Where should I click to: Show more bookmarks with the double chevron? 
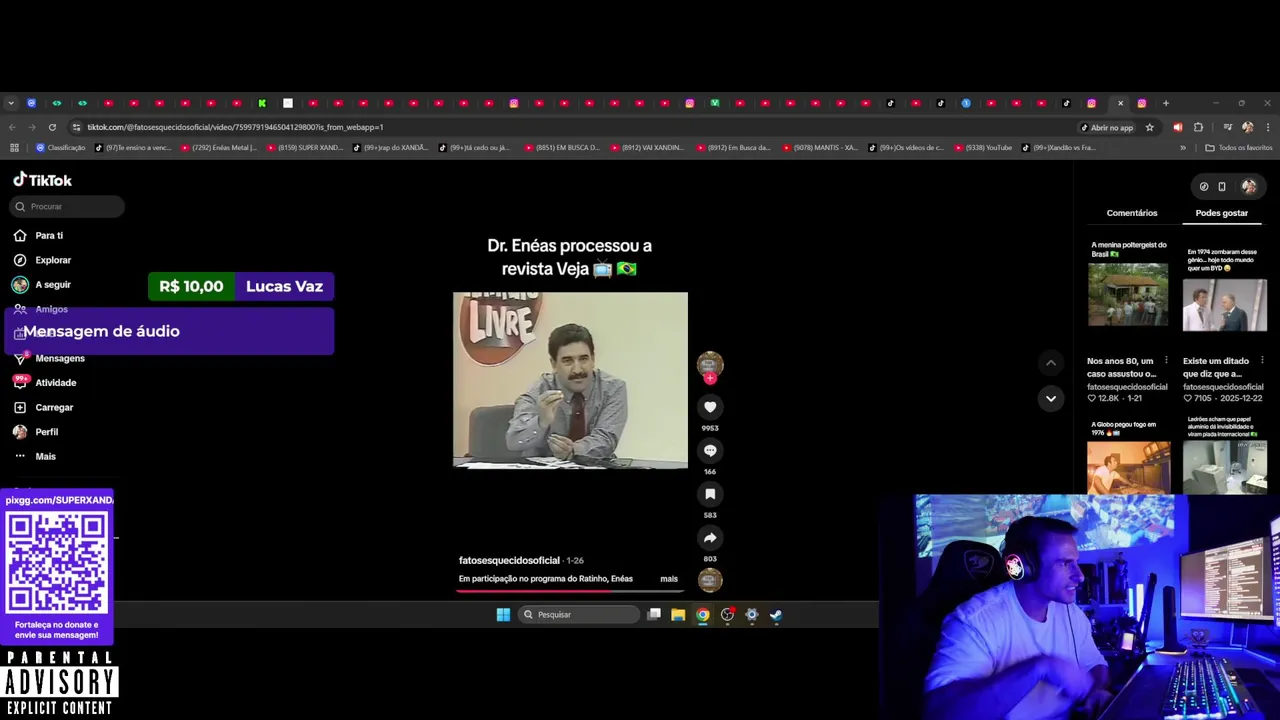tap(1182, 148)
